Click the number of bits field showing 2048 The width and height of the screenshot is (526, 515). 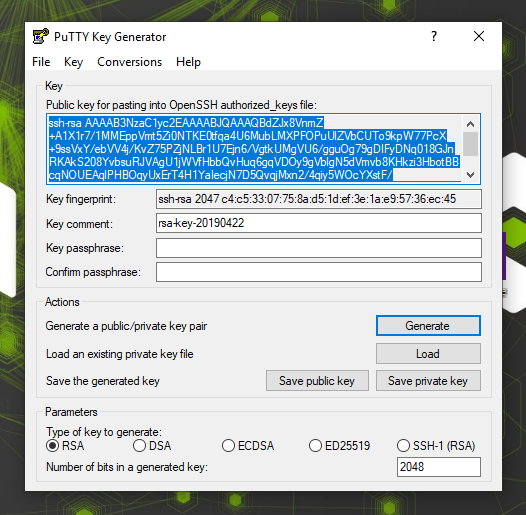point(439,467)
